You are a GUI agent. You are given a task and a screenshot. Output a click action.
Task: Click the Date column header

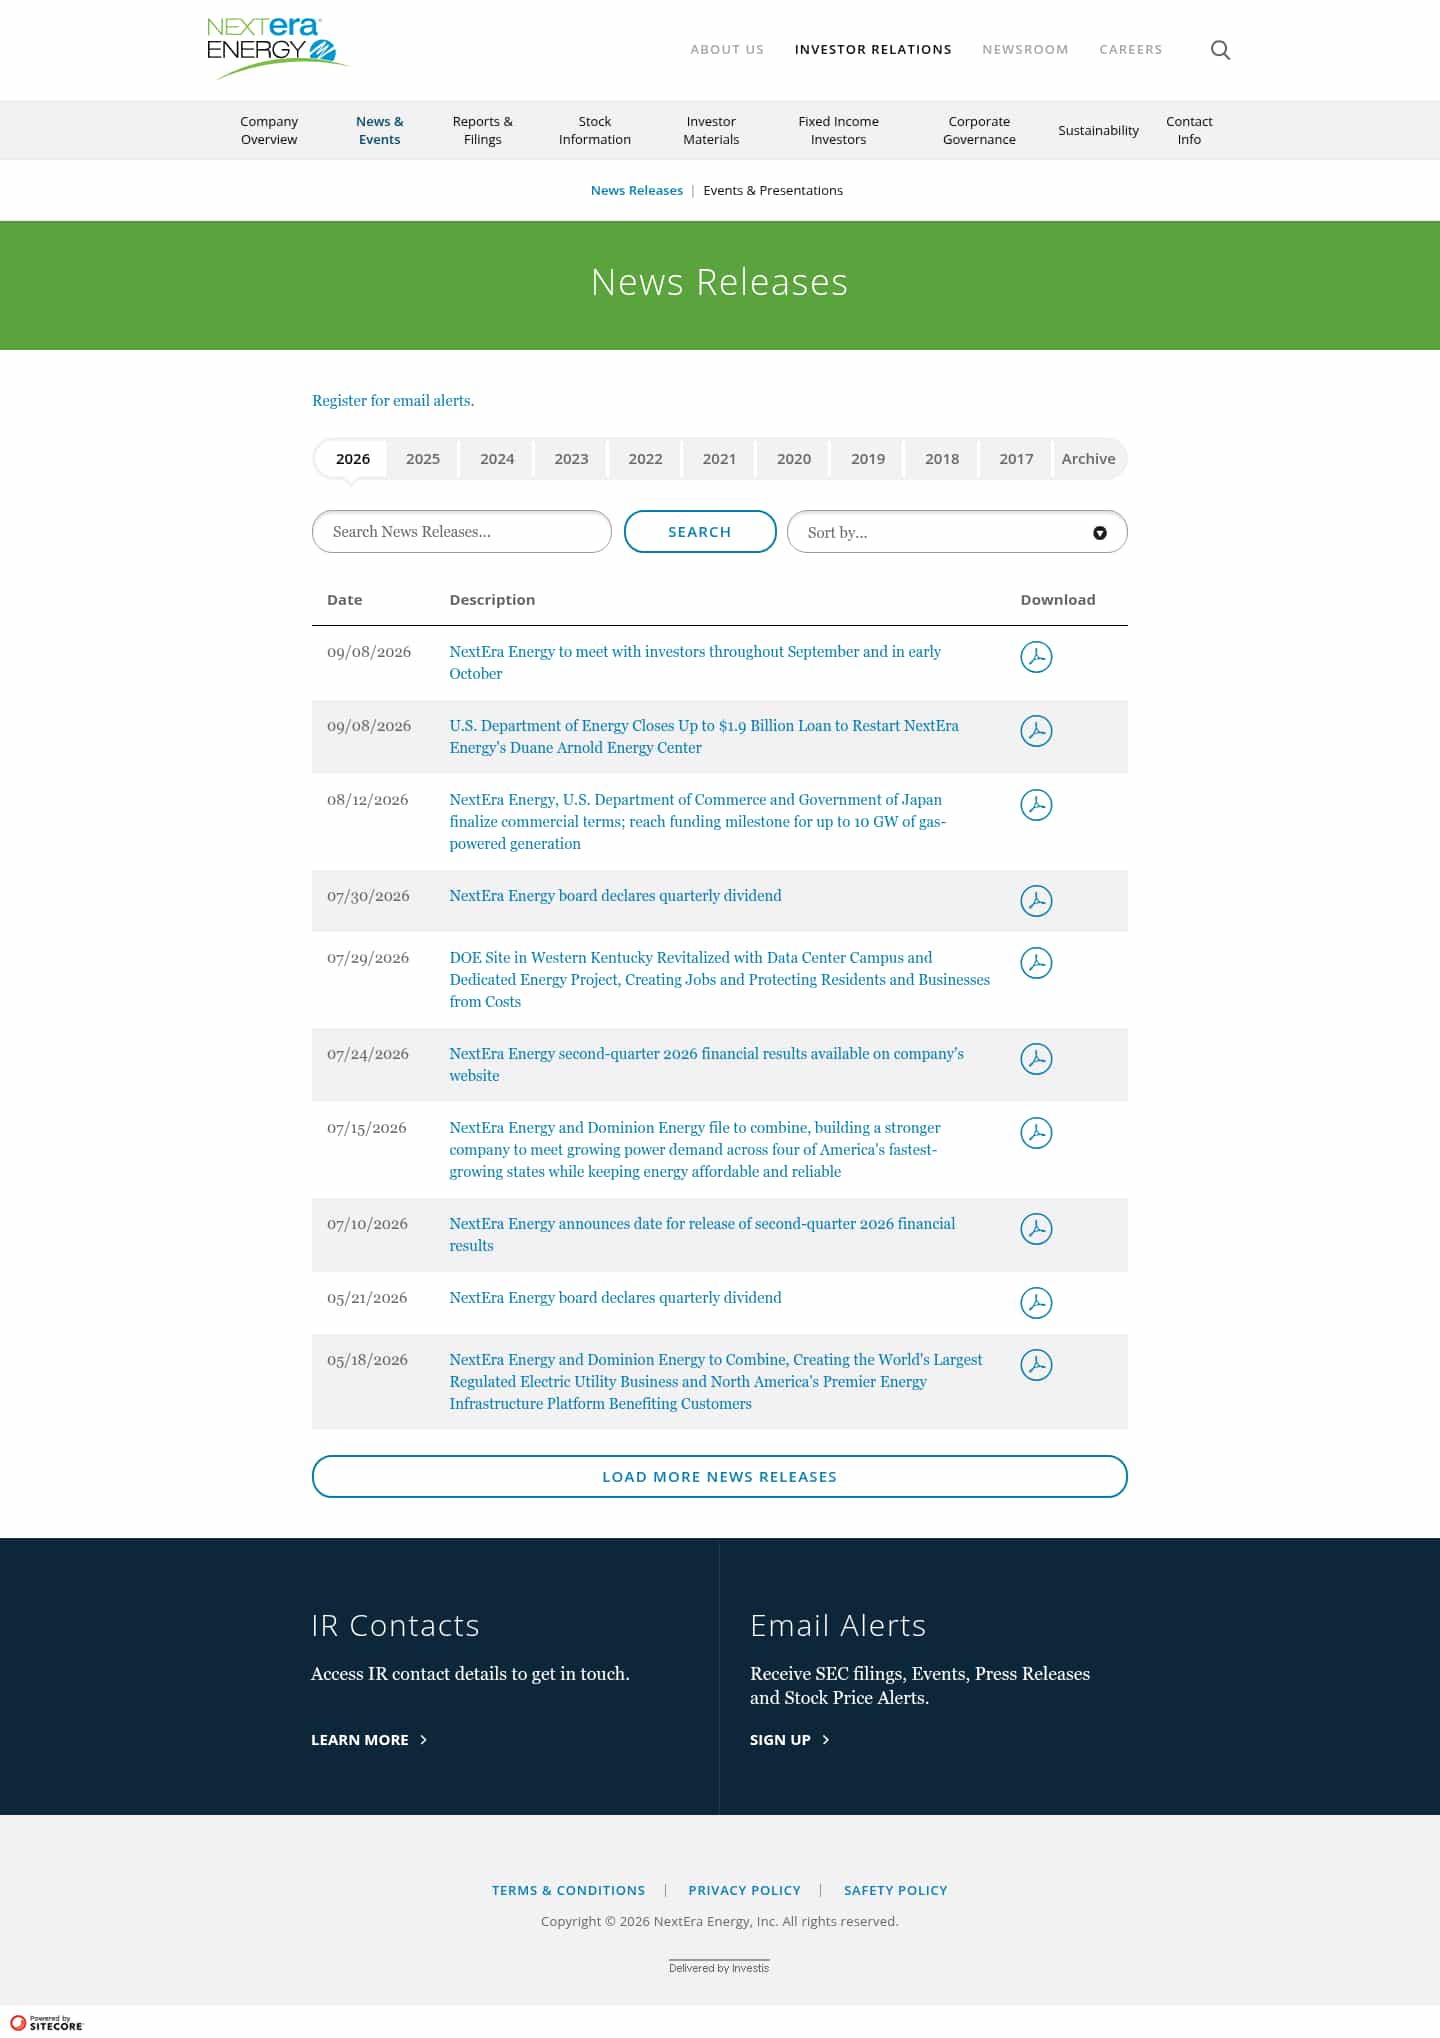[x=345, y=600]
